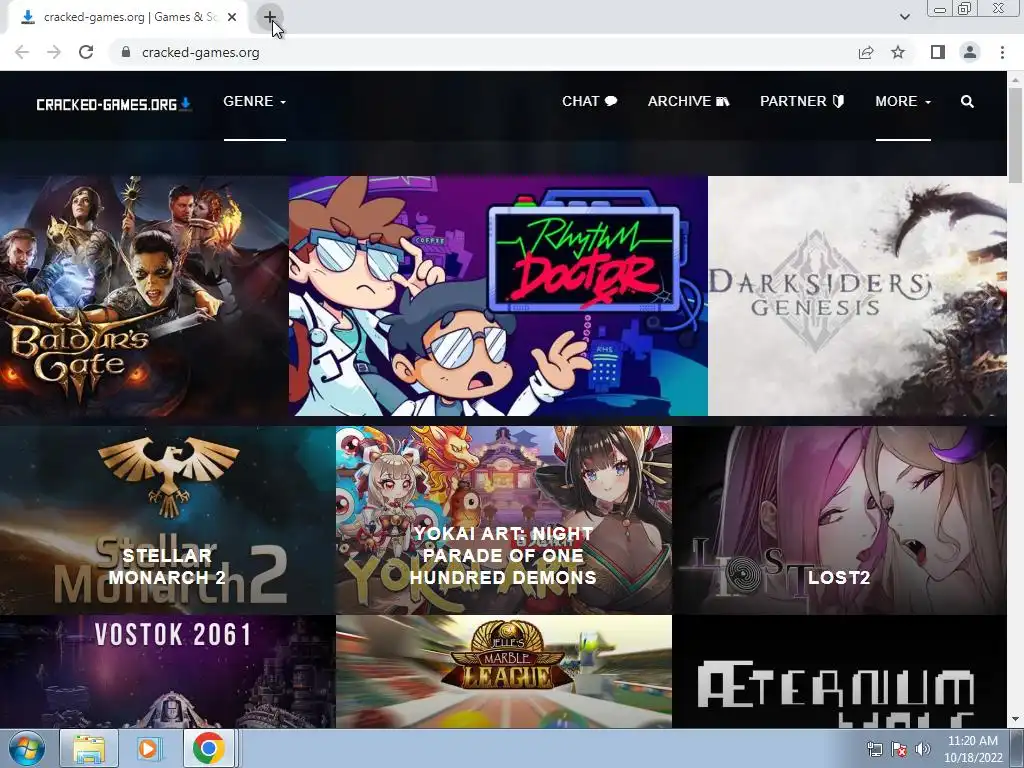This screenshot has width=1024, height=768.
Task: Click Chrome icon in taskbar
Action: point(208,748)
